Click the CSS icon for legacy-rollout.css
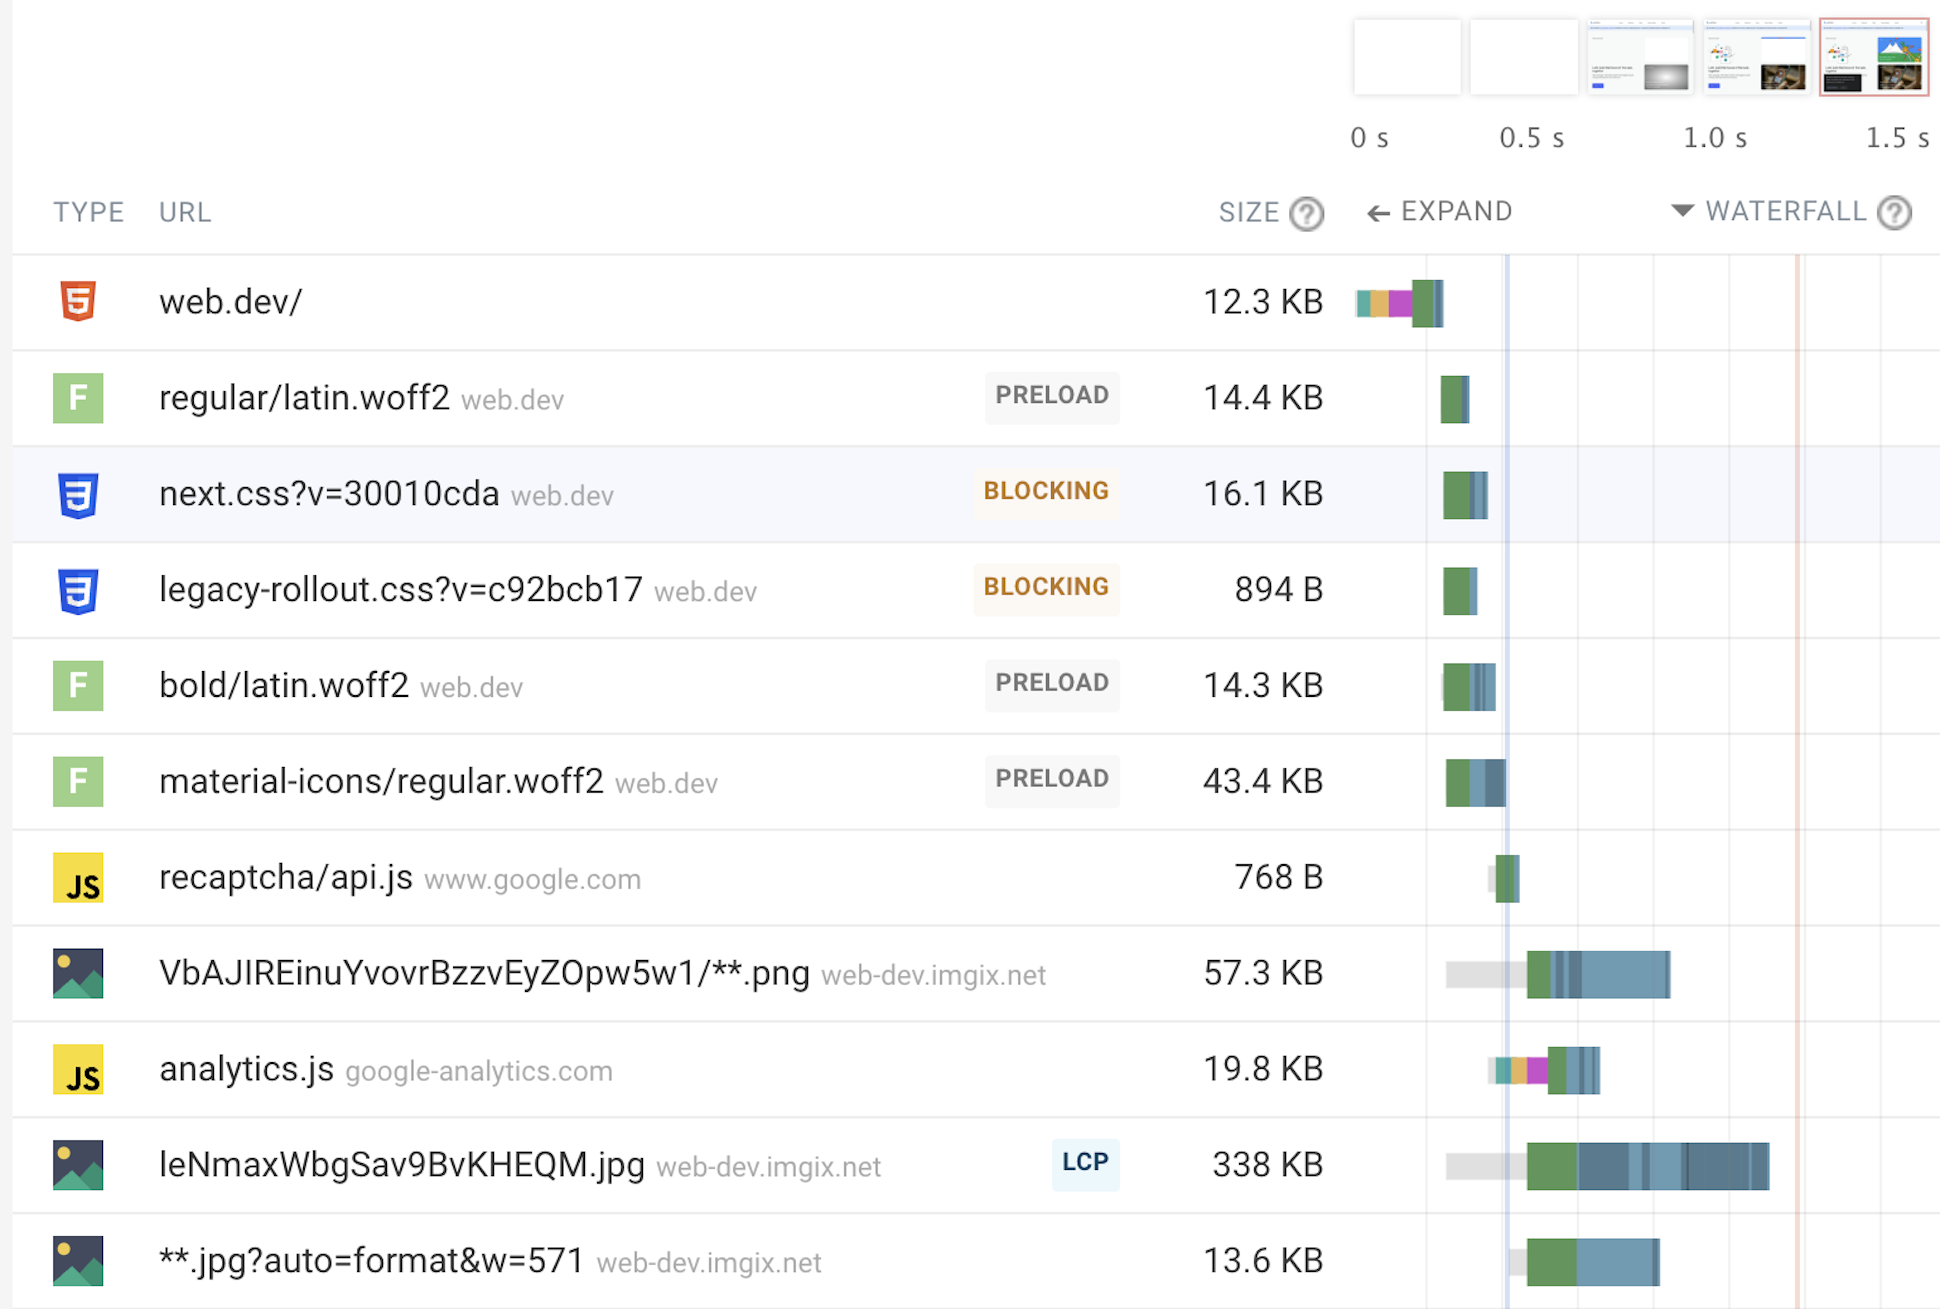This screenshot has height=1309, width=1940. coord(78,590)
